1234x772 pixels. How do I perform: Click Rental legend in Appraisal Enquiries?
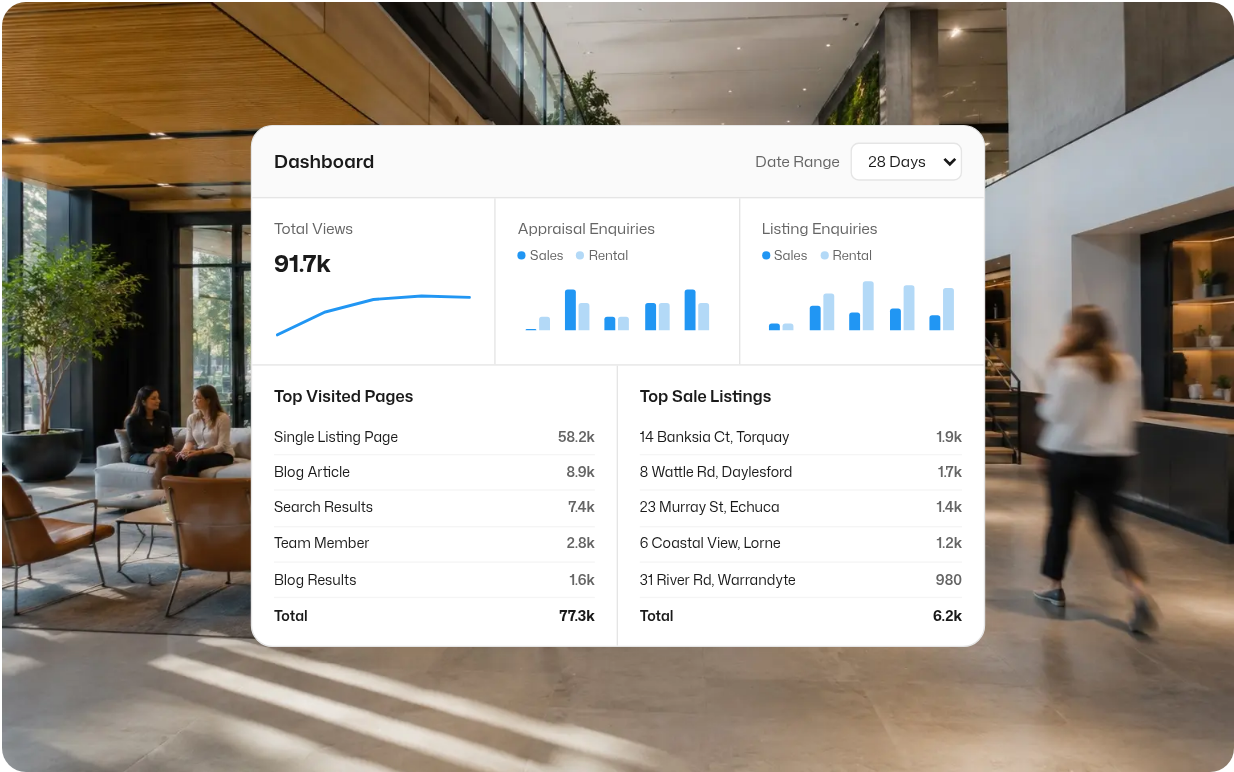tap(602, 256)
